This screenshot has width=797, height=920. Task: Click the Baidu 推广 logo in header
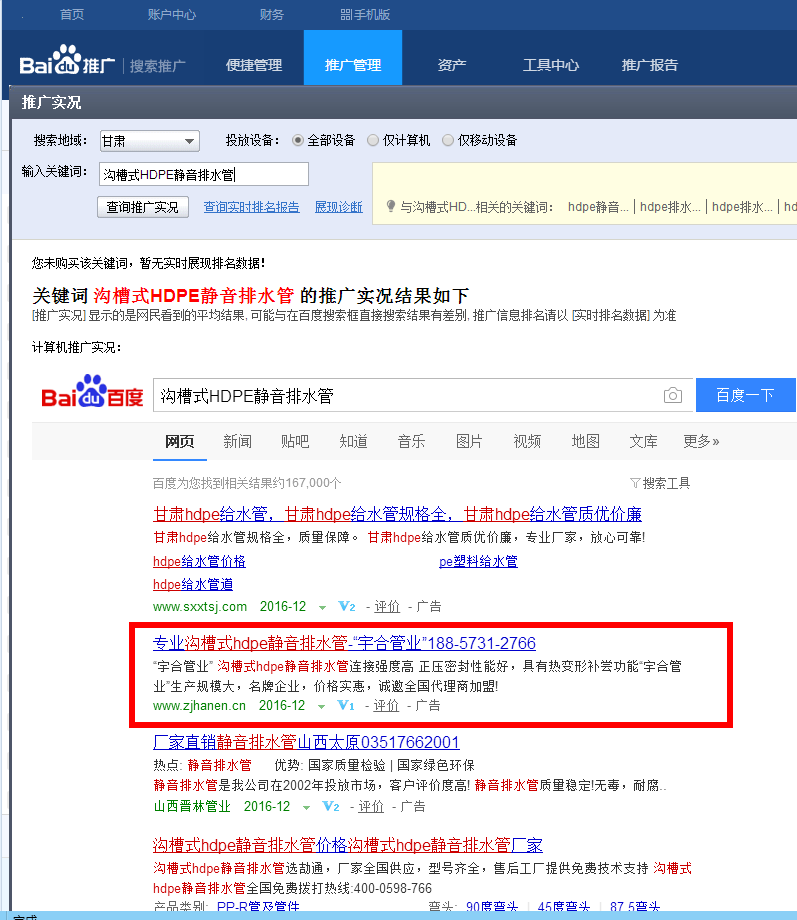click(x=67, y=60)
